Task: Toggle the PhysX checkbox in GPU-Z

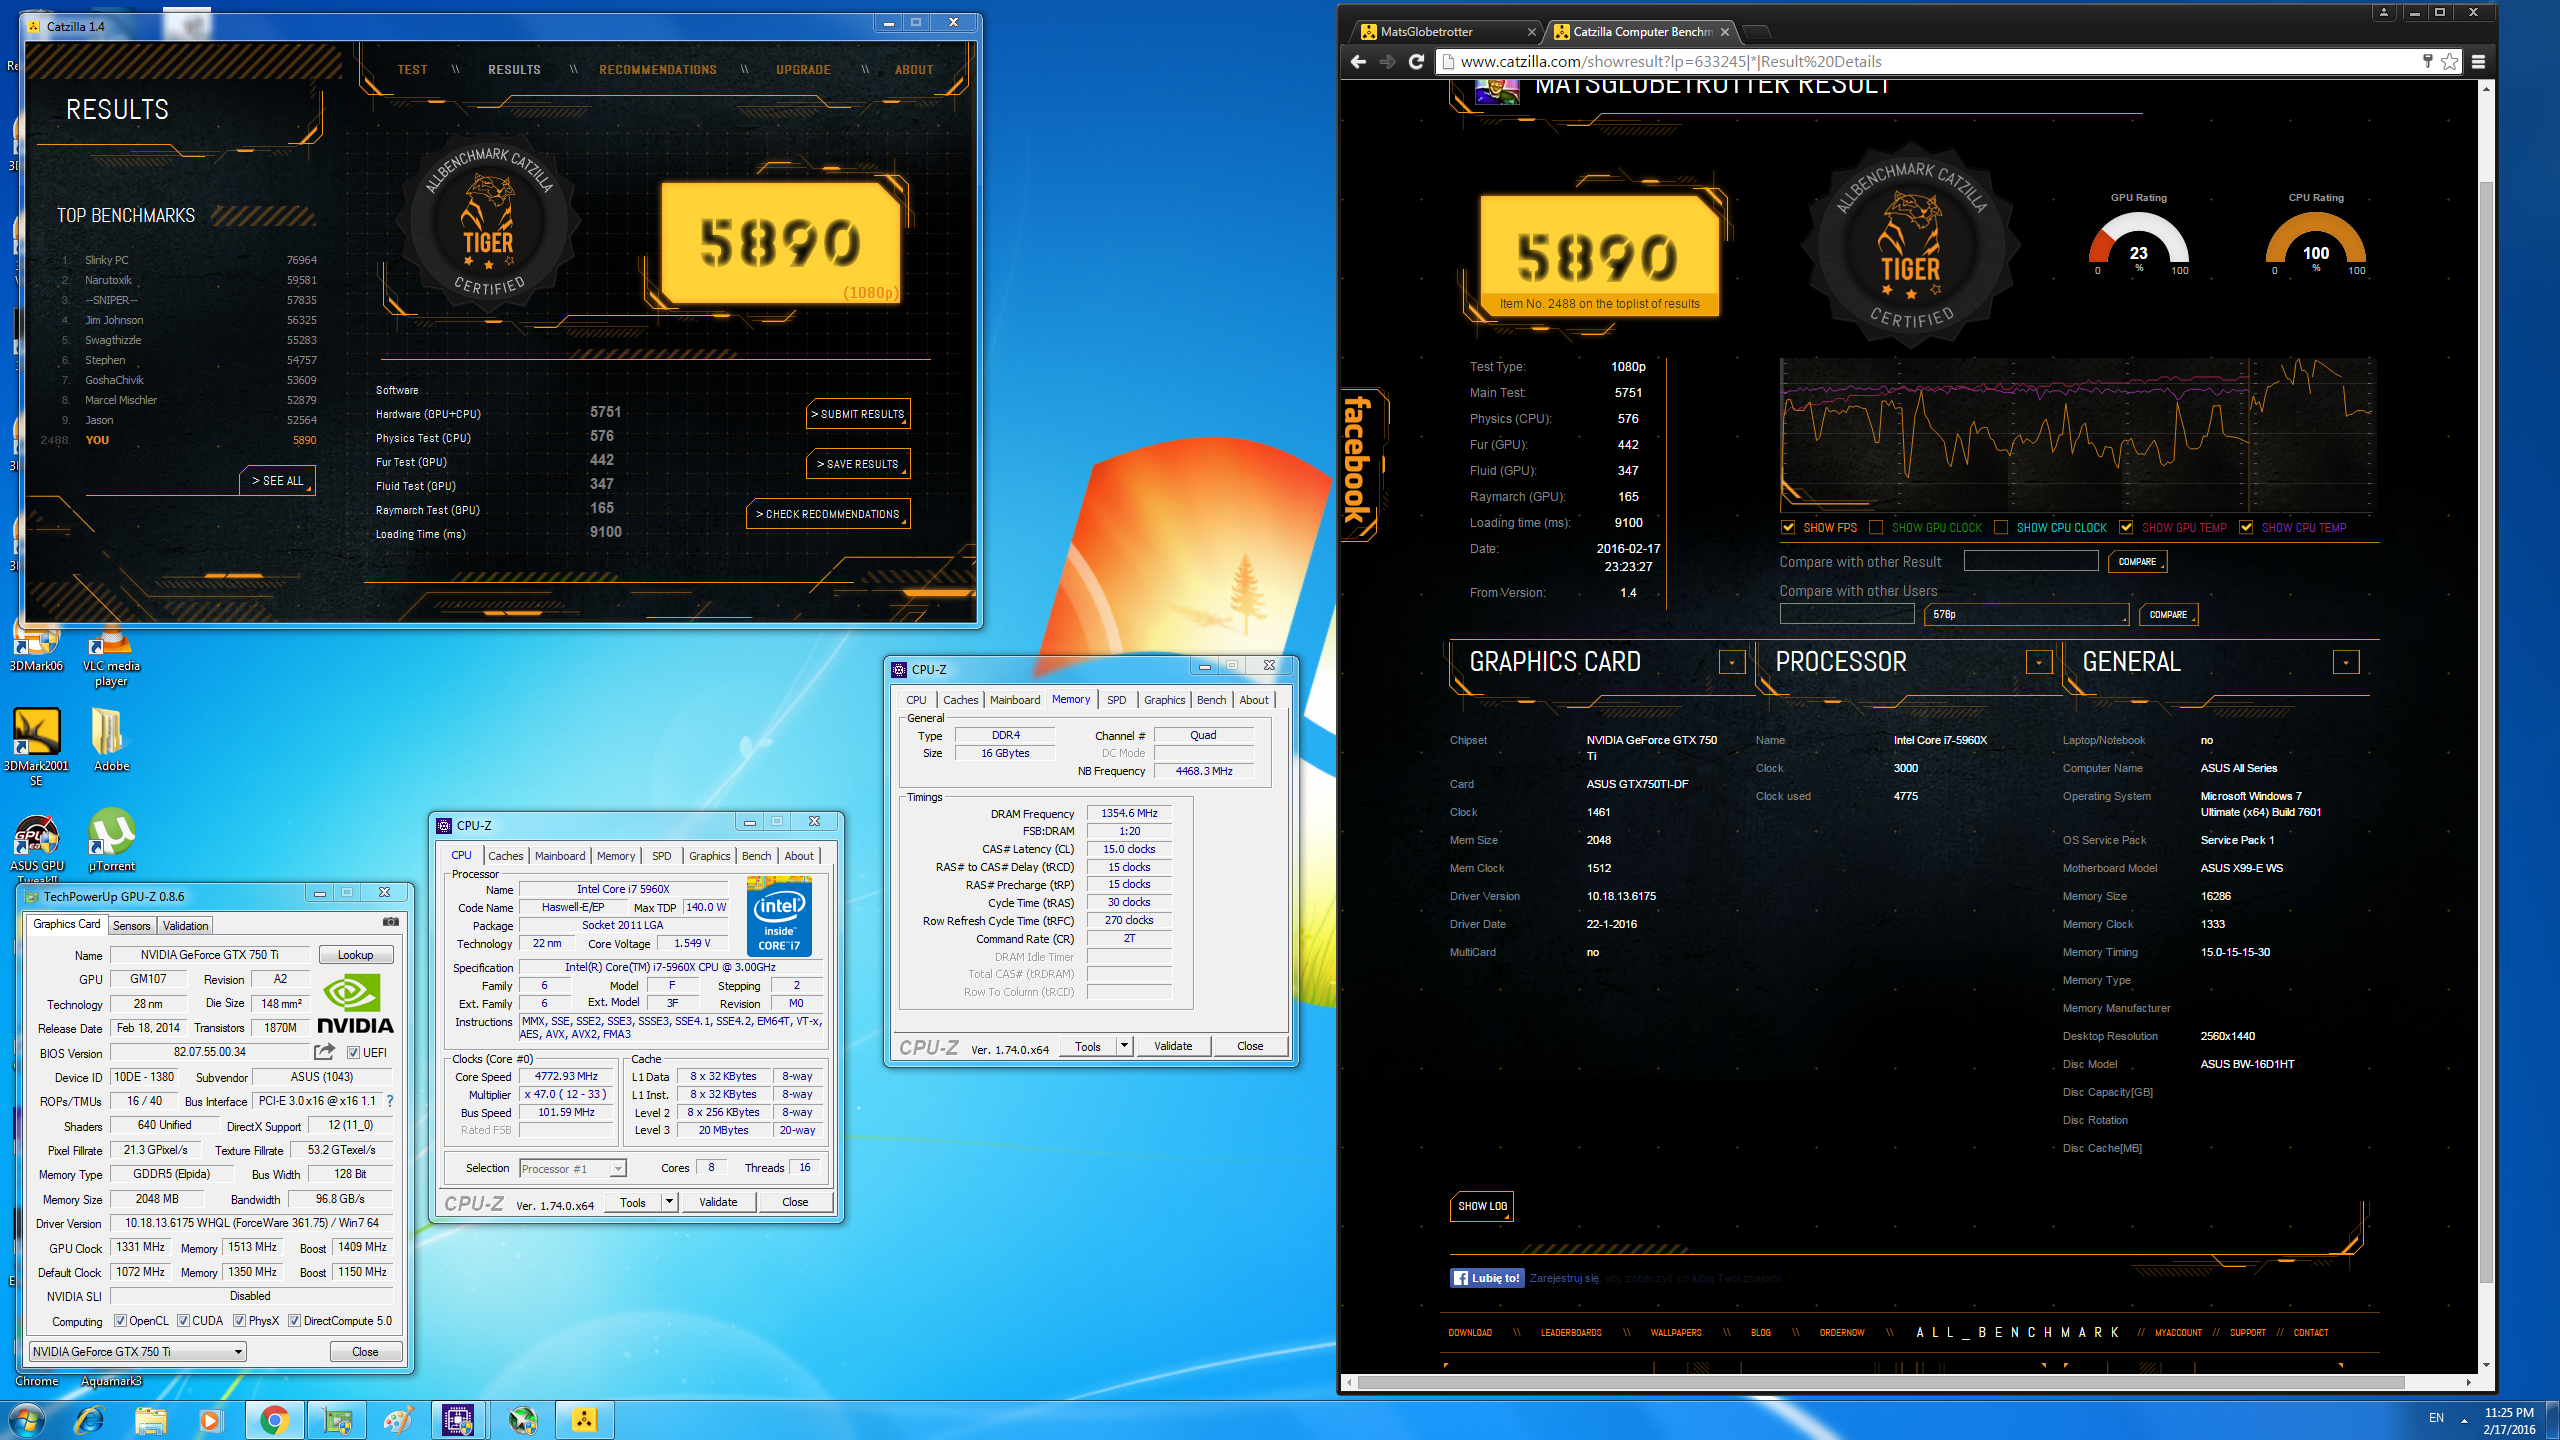Action: (x=240, y=1321)
